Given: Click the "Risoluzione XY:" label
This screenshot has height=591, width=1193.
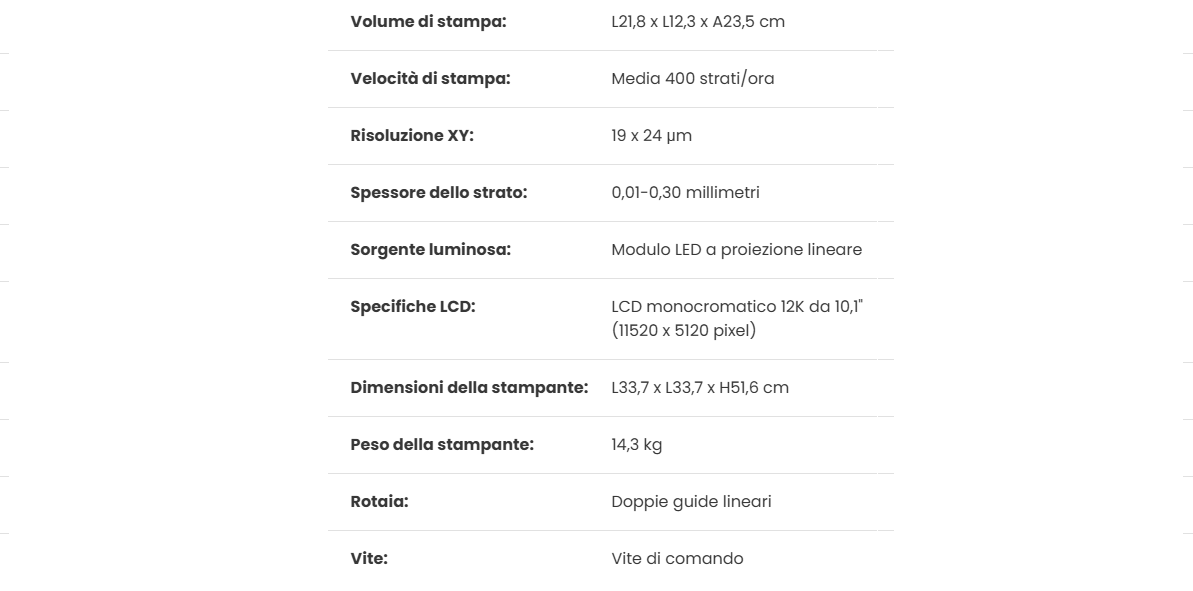Looking at the screenshot, I should point(412,136).
